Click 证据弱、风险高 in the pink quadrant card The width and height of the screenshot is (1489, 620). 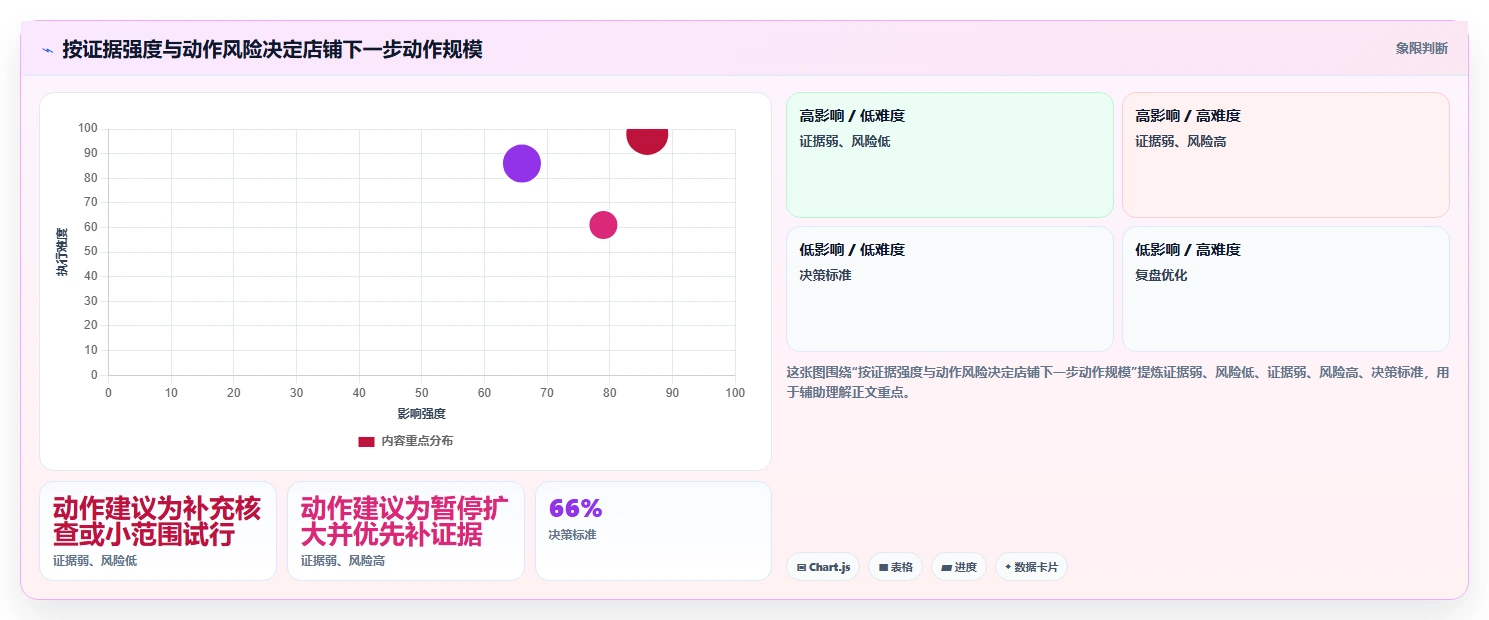[x=1180, y=141]
